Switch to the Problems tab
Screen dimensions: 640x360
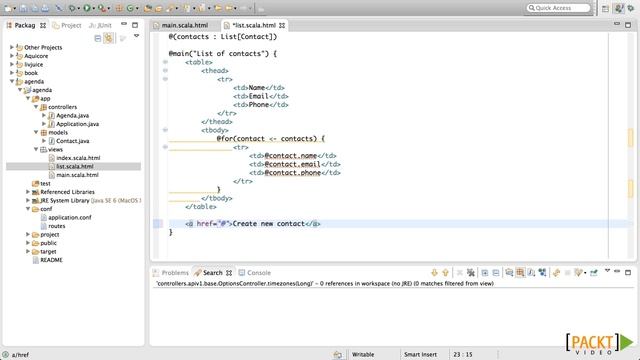[x=171, y=273]
